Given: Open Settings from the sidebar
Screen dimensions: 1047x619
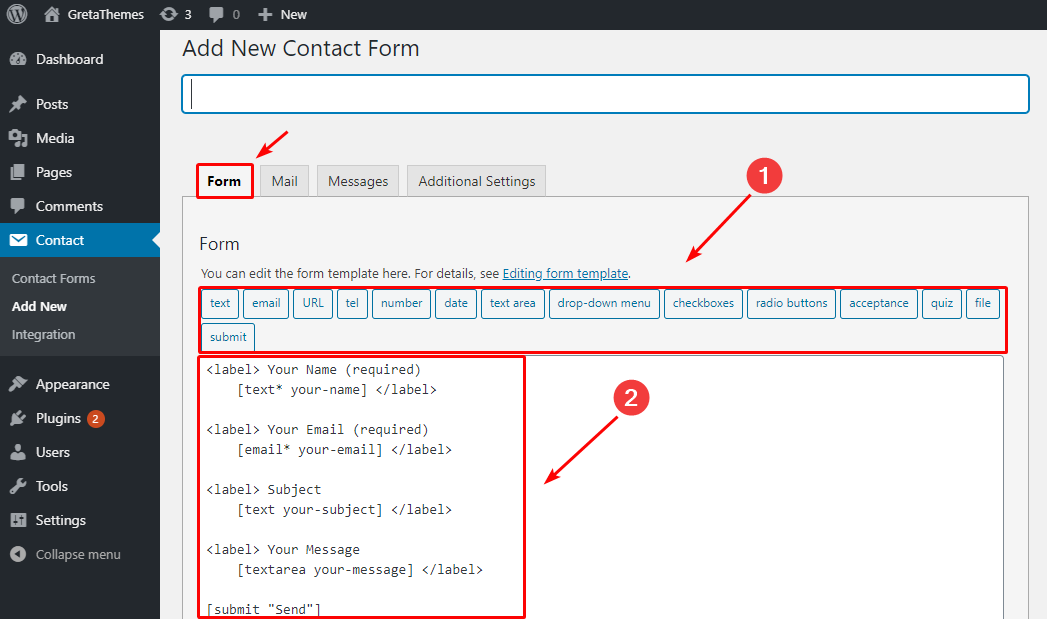Looking at the screenshot, I should [x=62, y=519].
